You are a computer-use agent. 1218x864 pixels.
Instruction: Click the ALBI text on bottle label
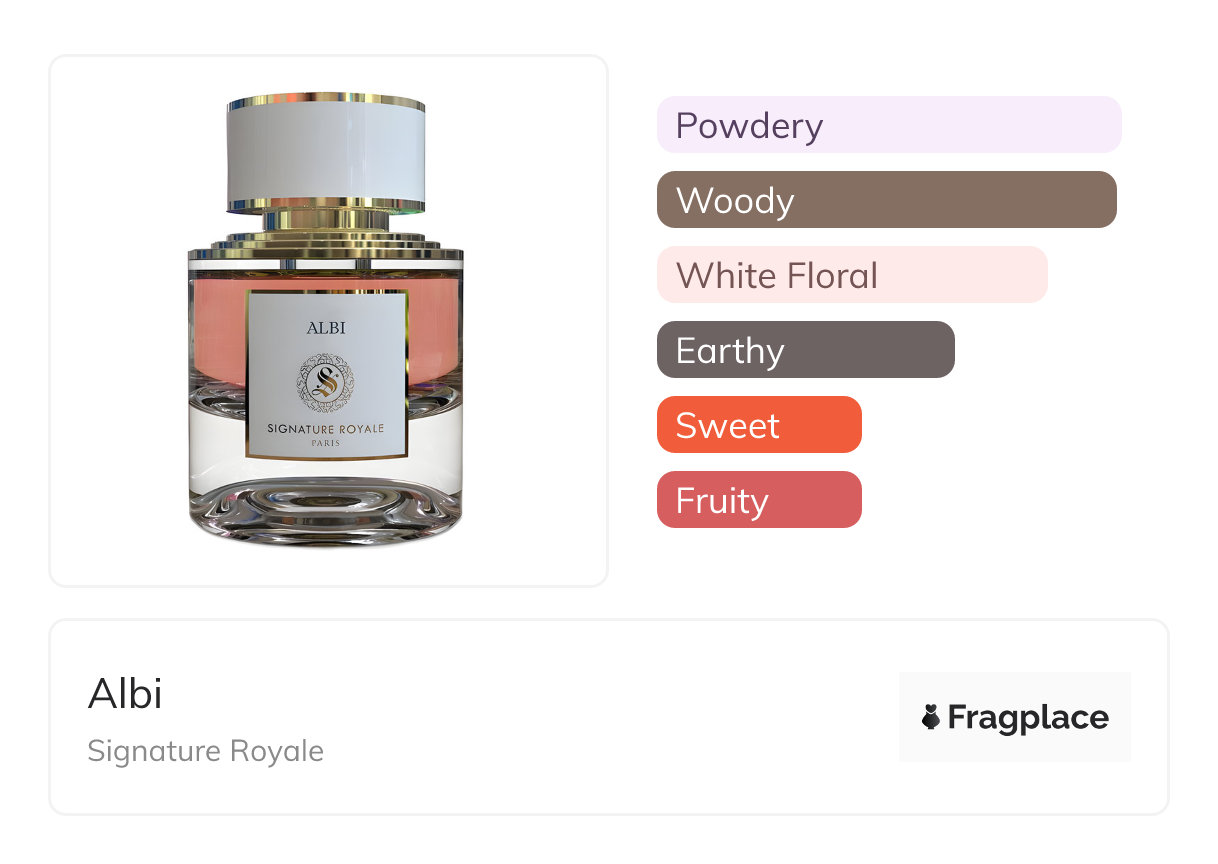click(326, 328)
